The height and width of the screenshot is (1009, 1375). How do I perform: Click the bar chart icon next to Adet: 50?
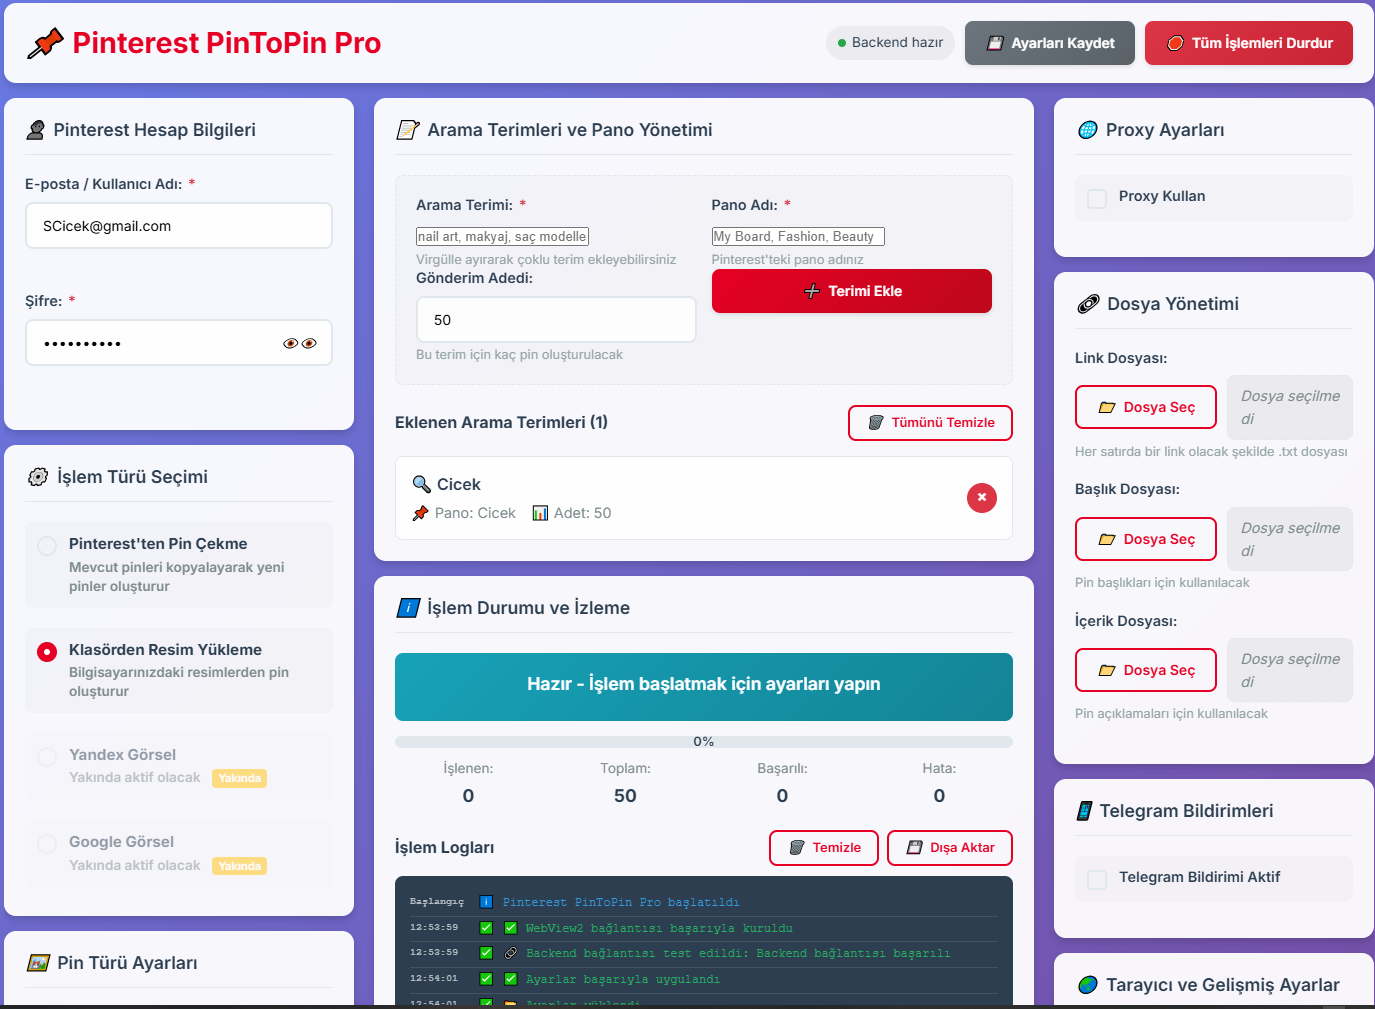540,513
